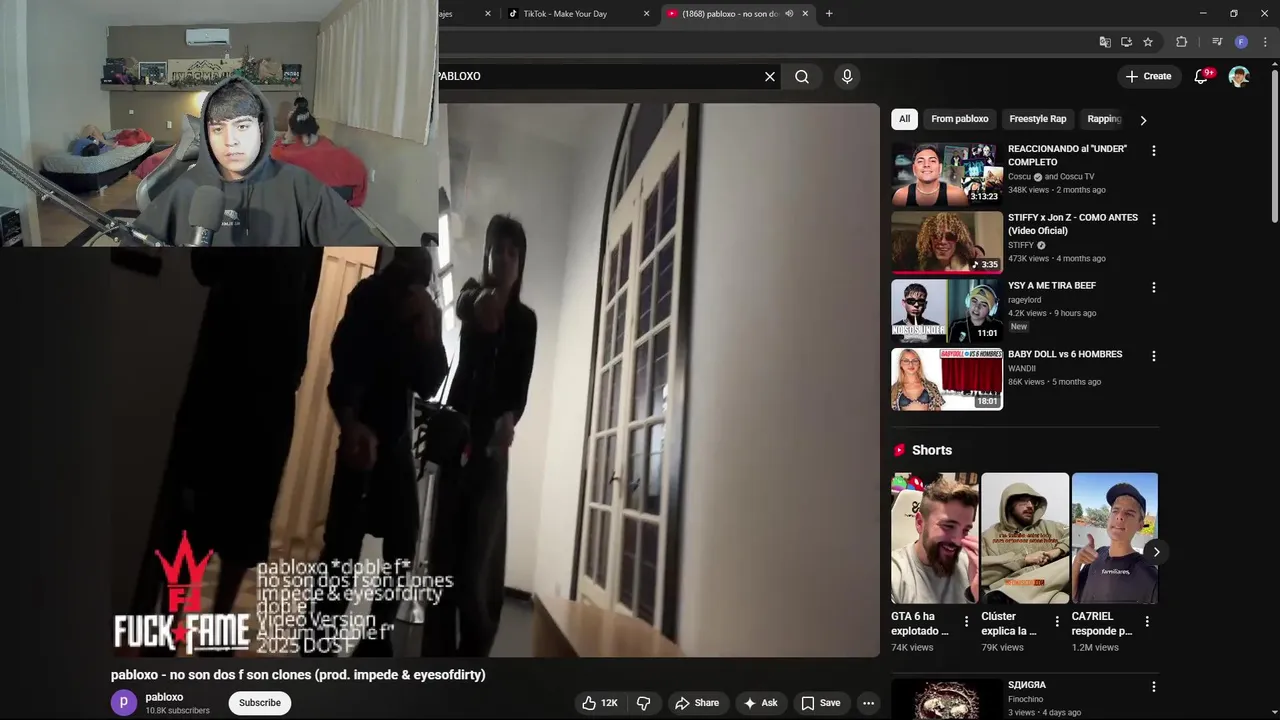Select the From pabloxo filter chip
This screenshot has width=1280, height=720.
coord(959,119)
